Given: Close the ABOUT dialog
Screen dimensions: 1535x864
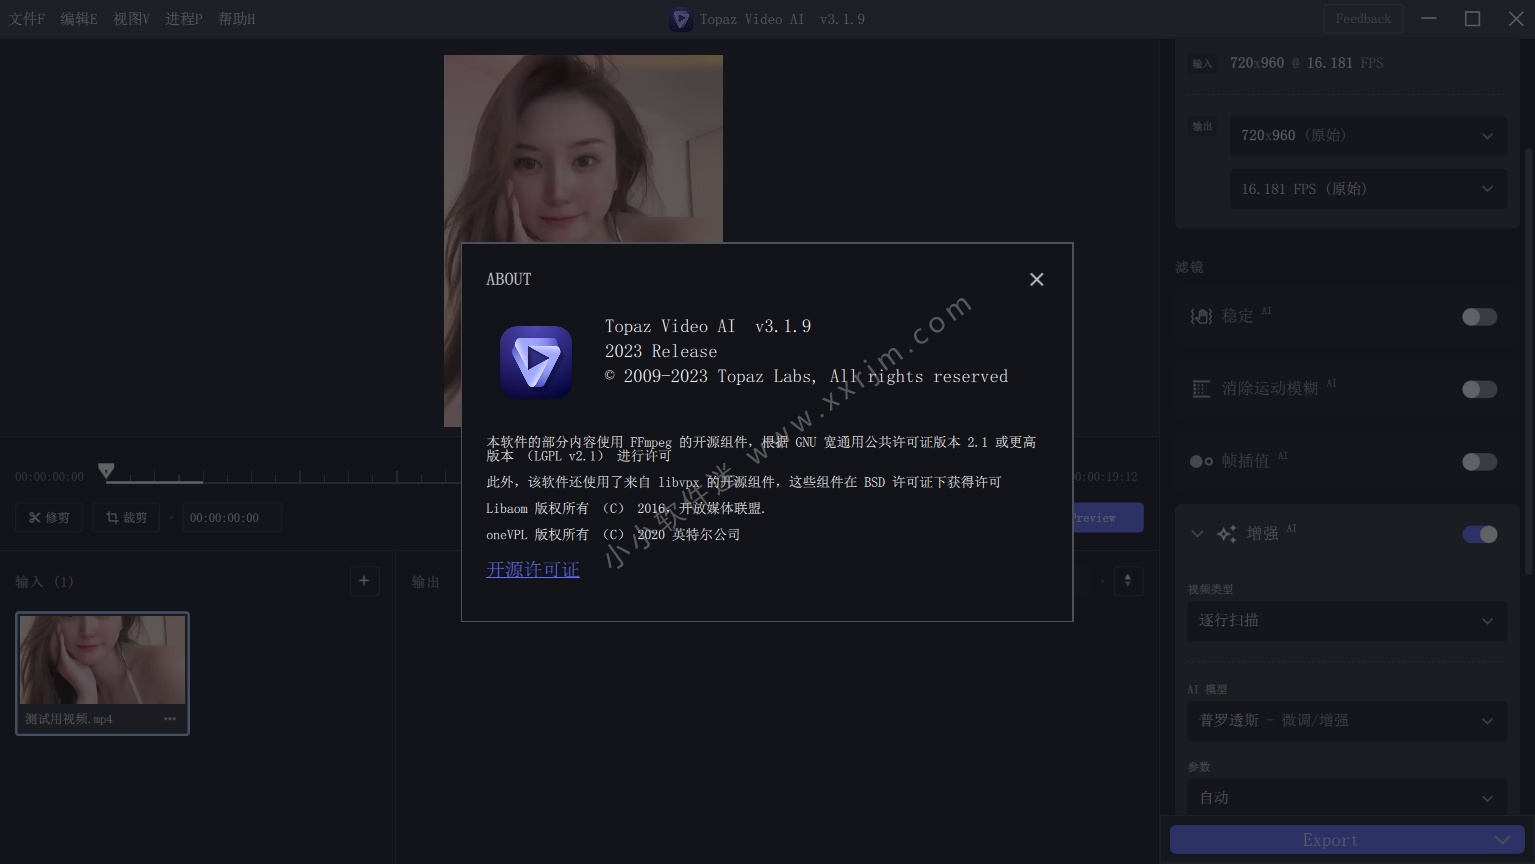Looking at the screenshot, I should click(1036, 279).
